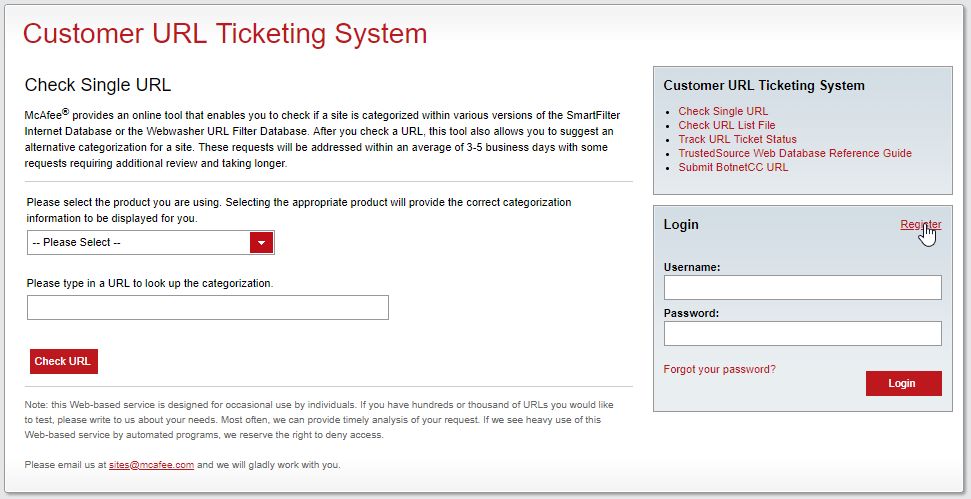This screenshot has height=499, width=971.
Task: Click the Register link
Action: click(x=920, y=225)
